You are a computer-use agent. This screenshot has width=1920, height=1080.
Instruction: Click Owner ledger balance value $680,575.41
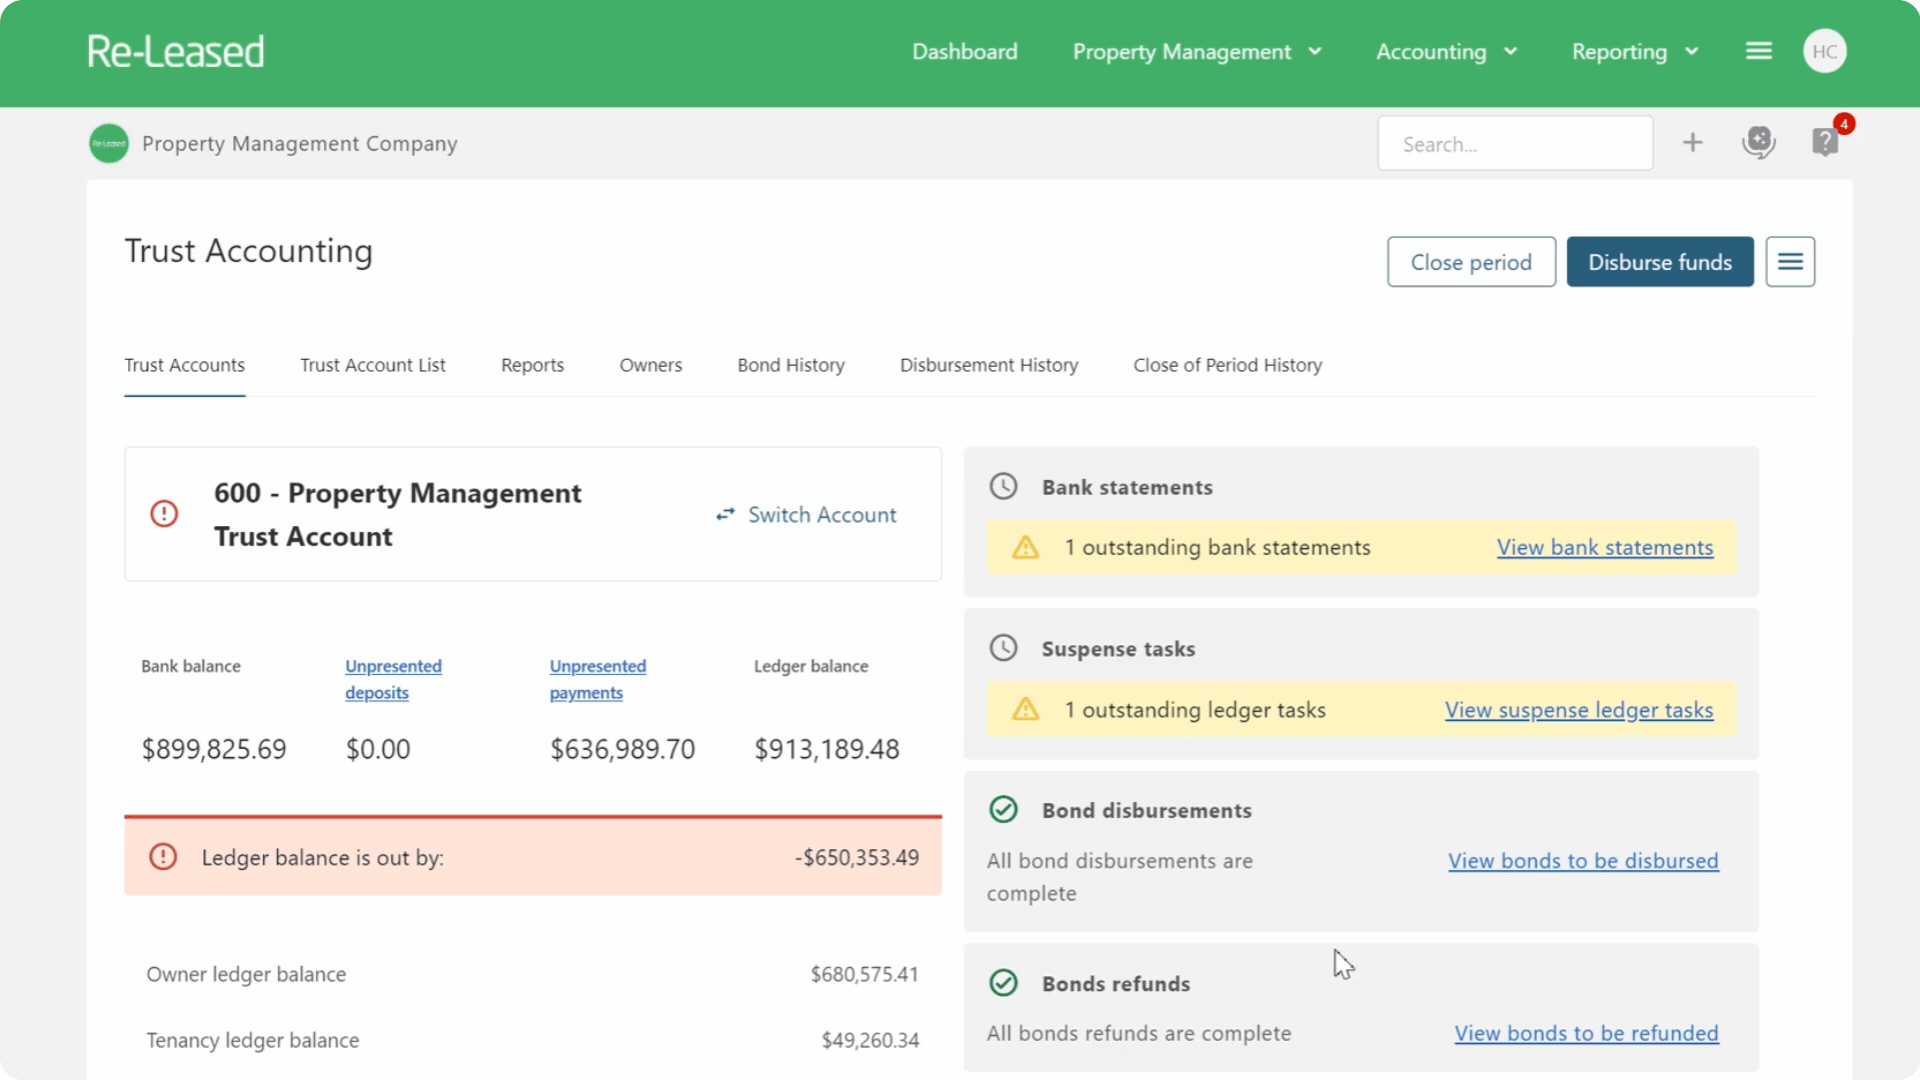click(864, 974)
